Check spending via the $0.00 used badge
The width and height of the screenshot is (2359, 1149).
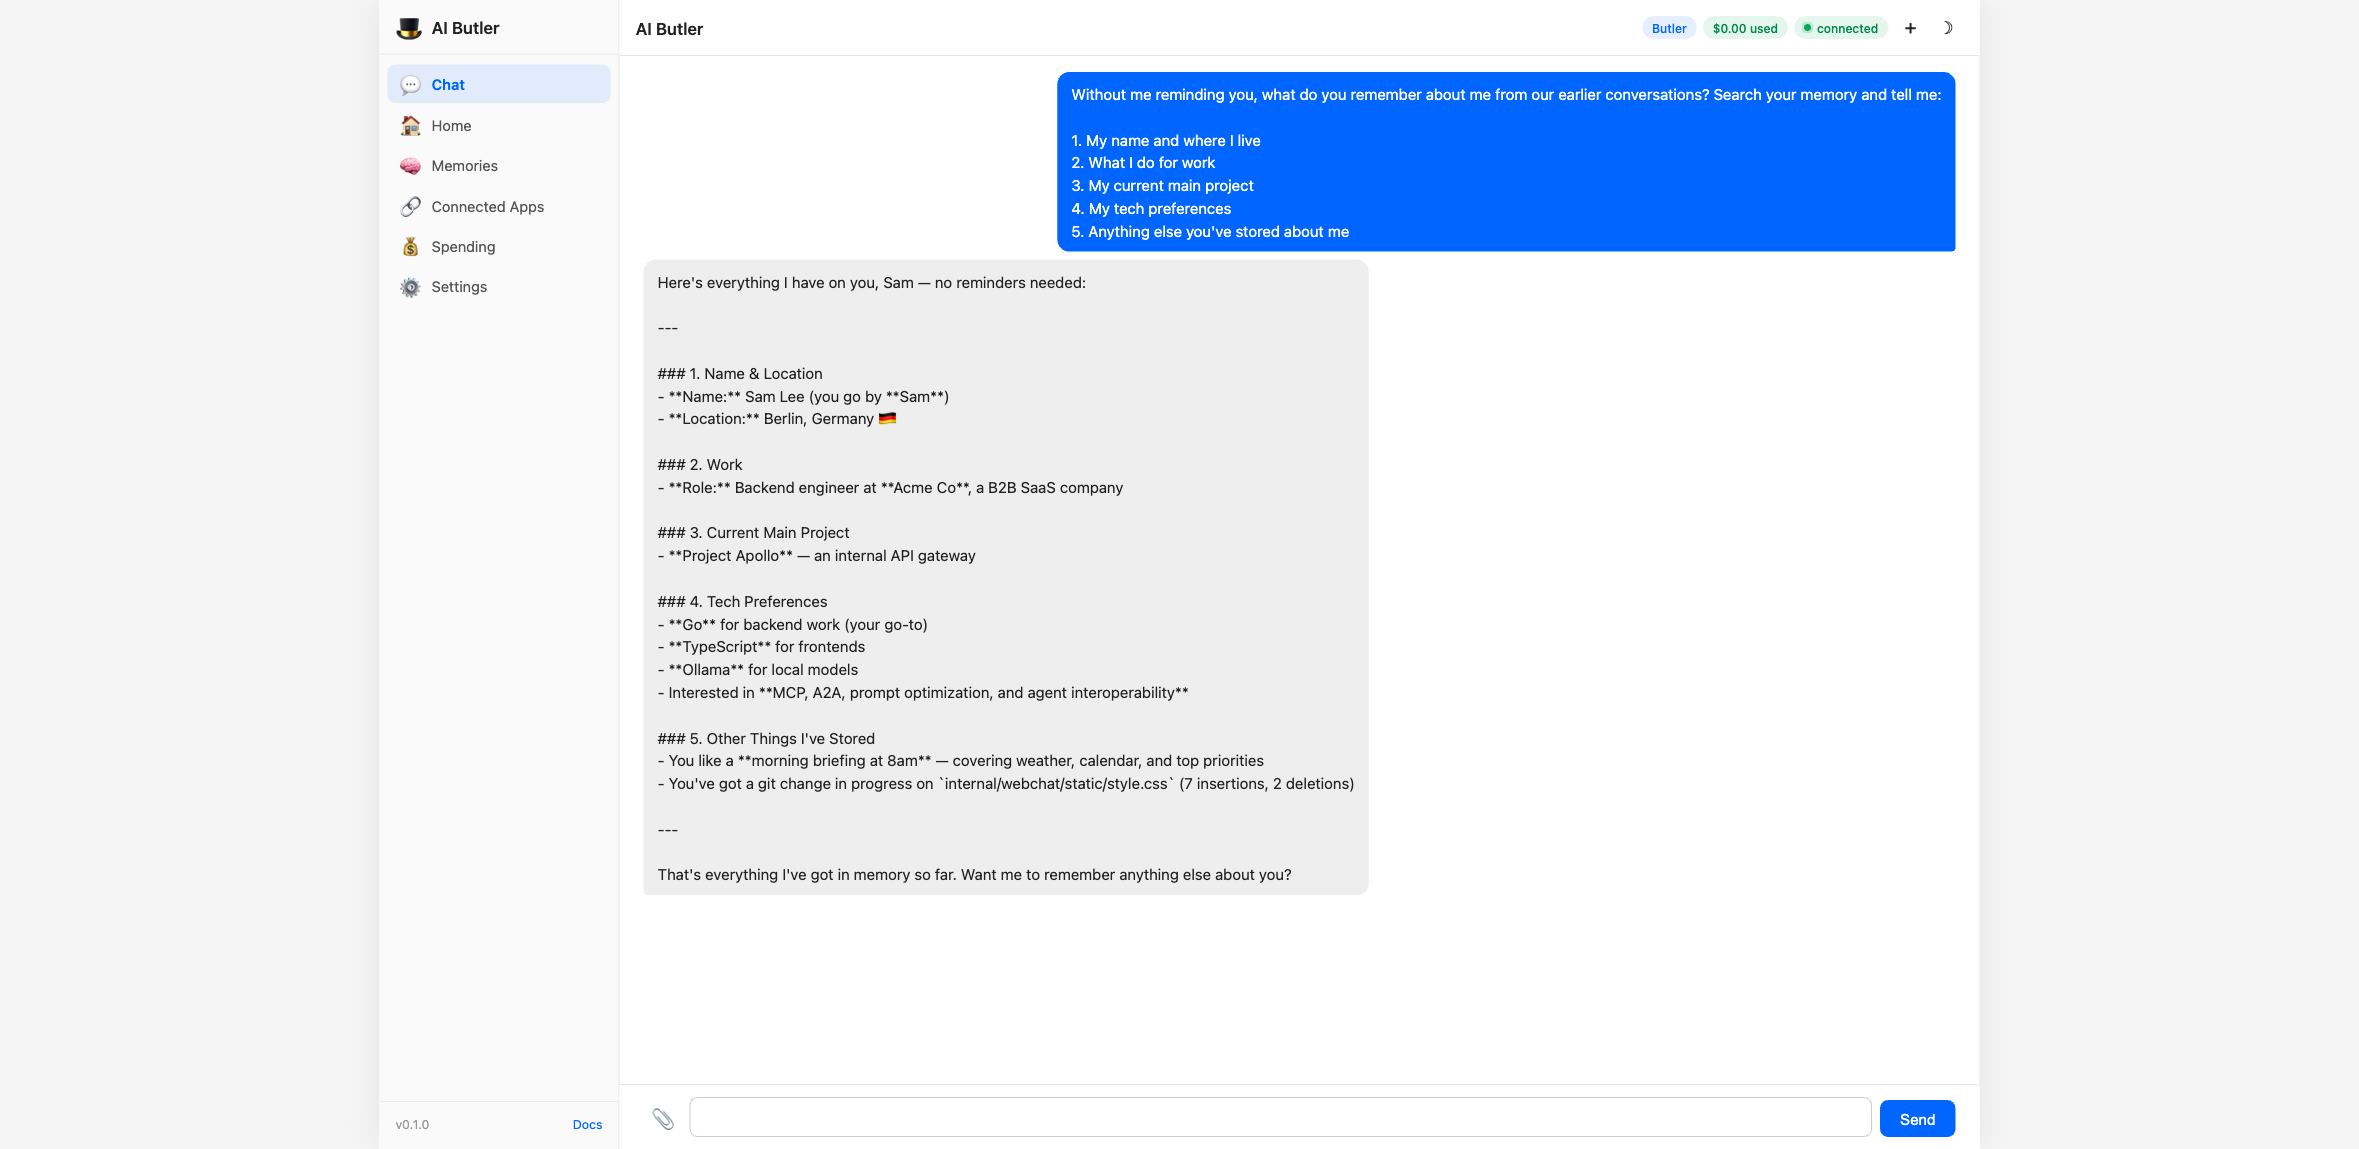1744,27
